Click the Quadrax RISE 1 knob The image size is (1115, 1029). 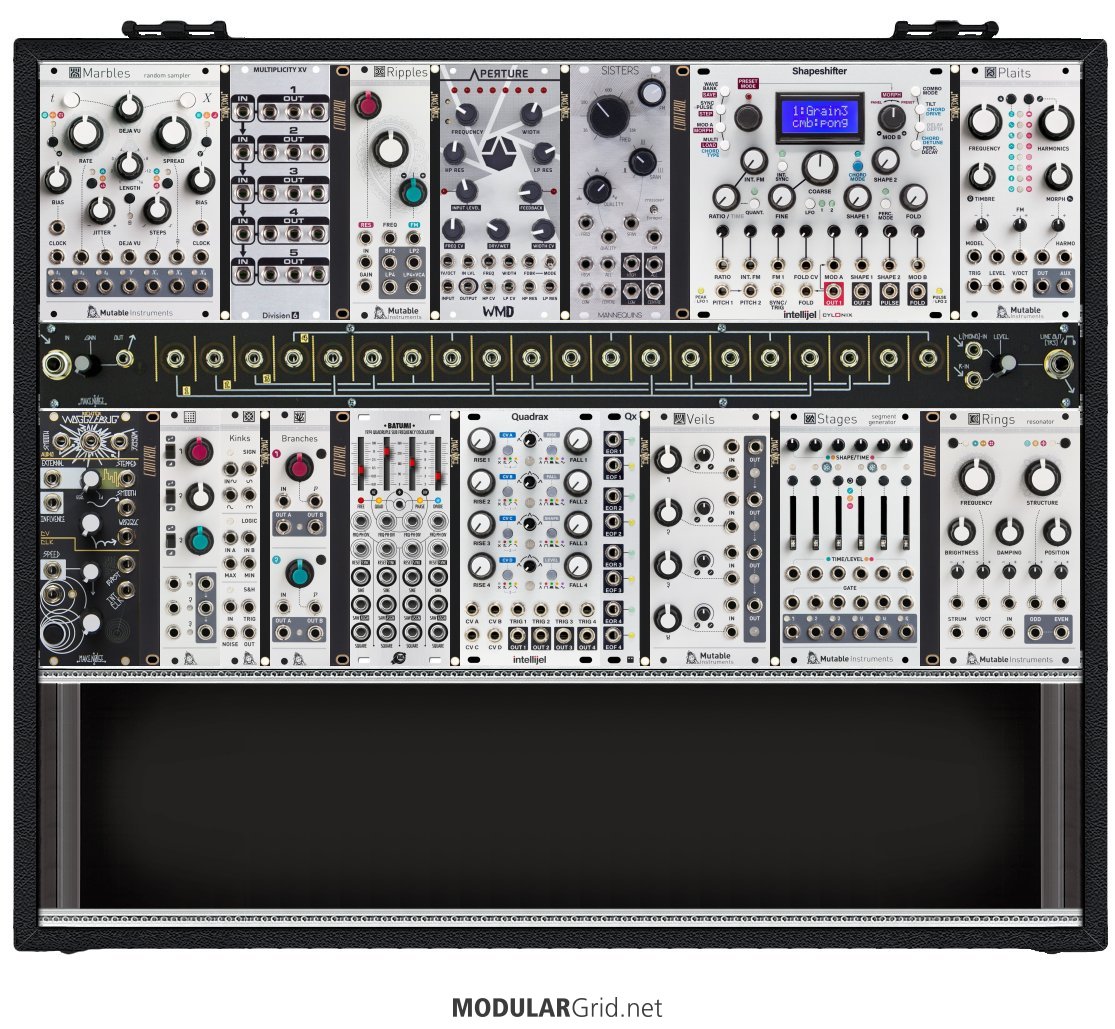pyautogui.click(x=482, y=440)
